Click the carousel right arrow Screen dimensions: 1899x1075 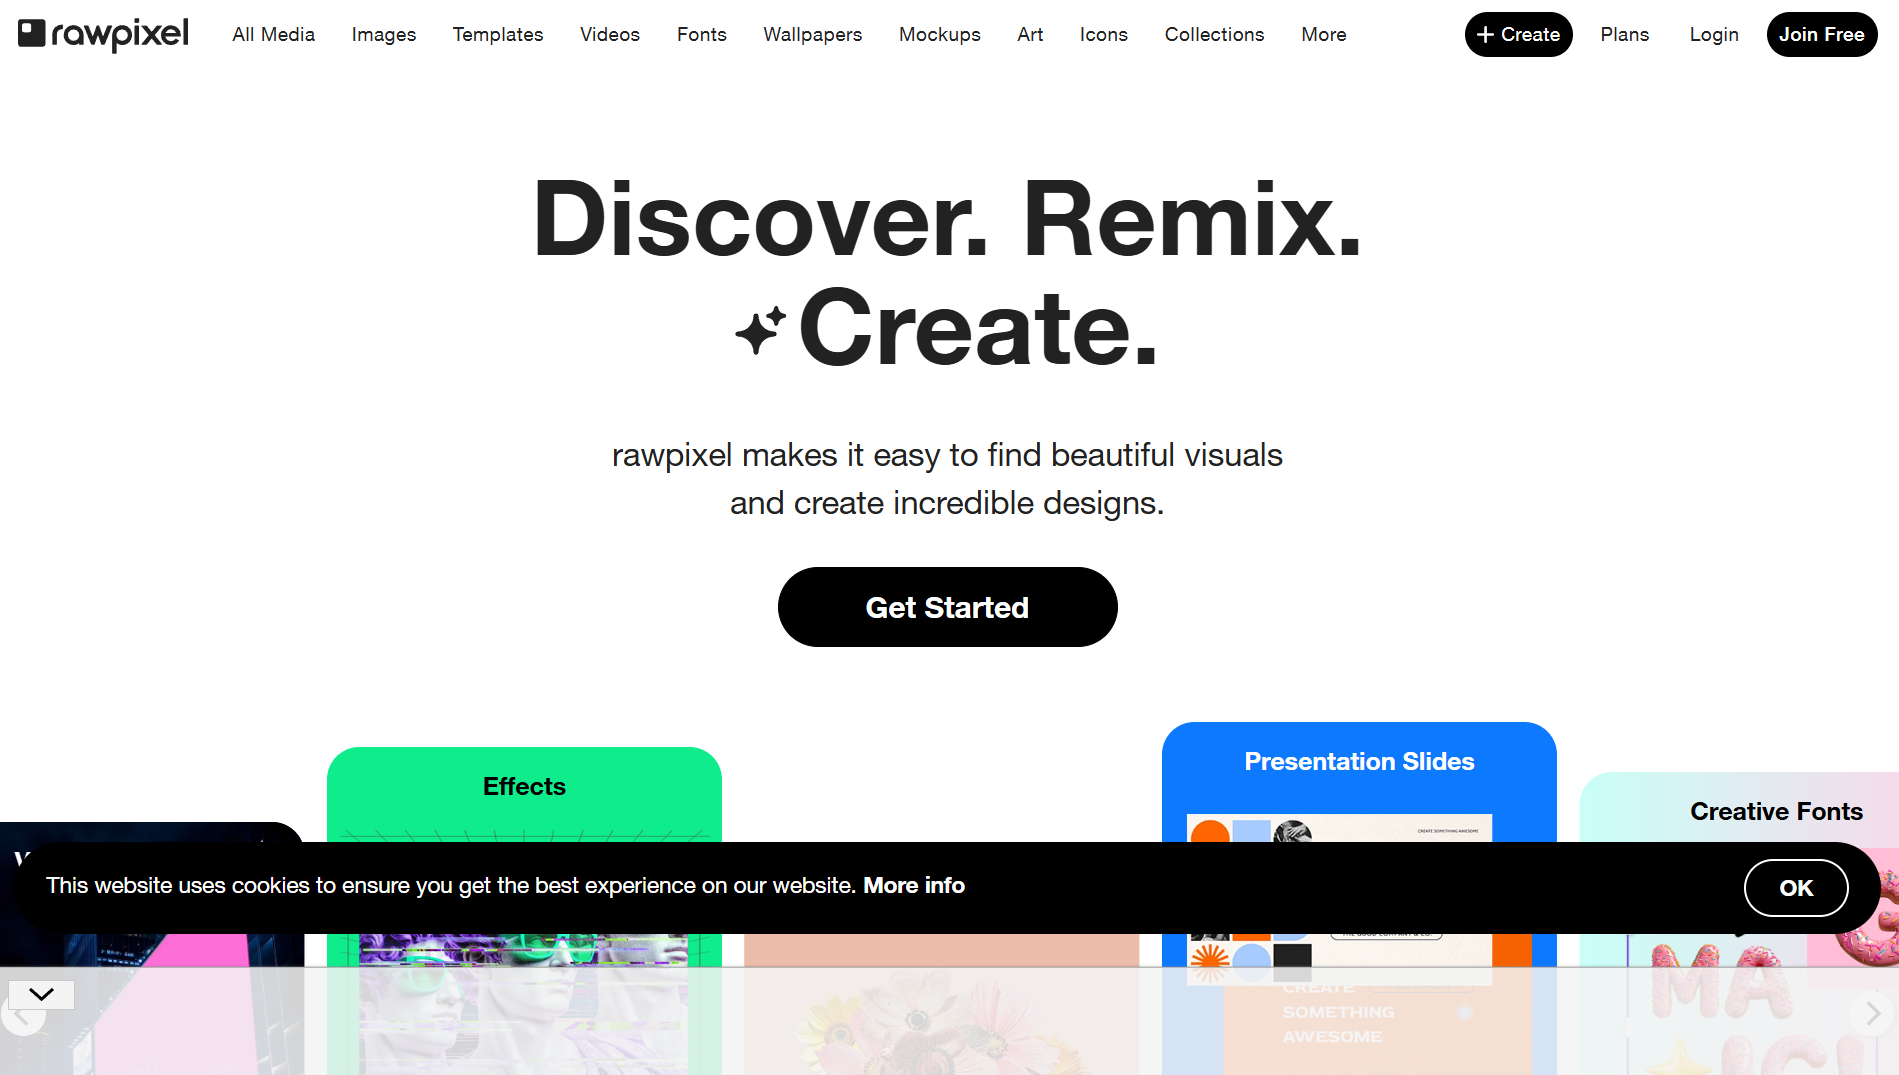point(1871,1014)
